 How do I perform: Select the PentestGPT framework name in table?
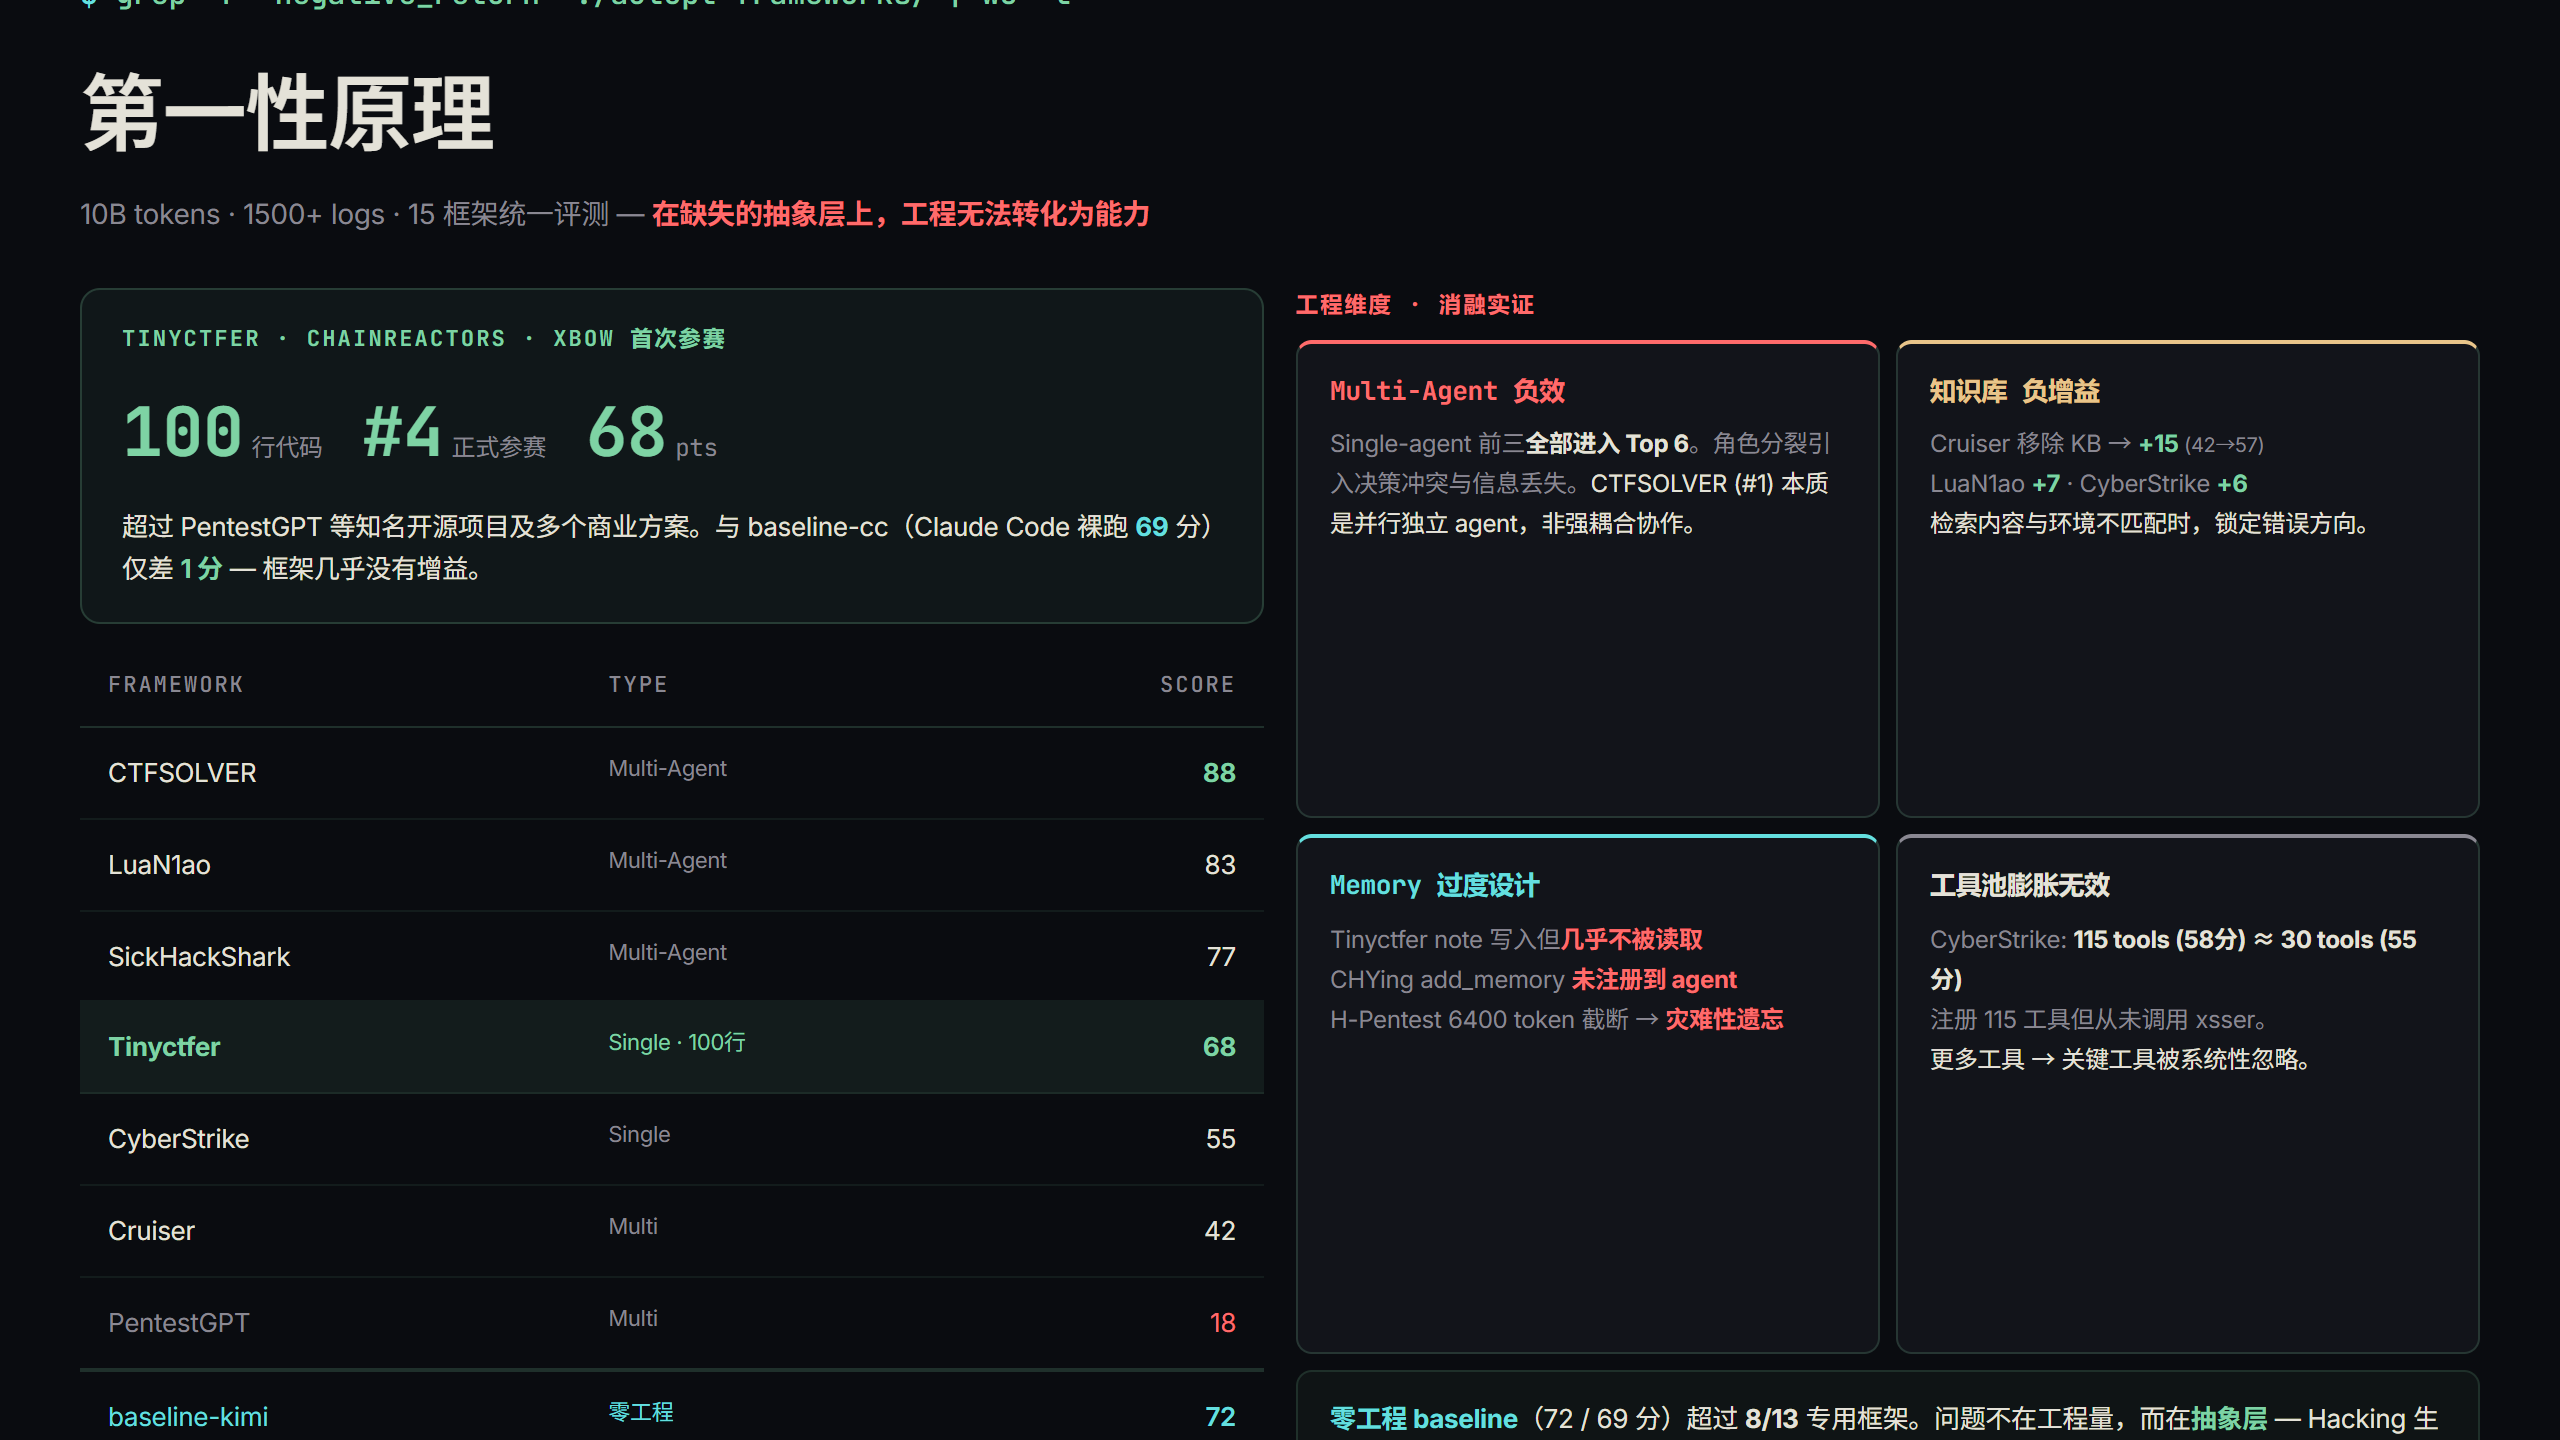click(x=178, y=1323)
